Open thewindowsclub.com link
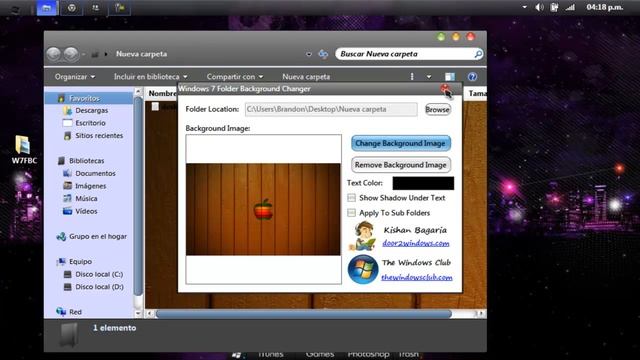 pyautogui.click(x=417, y=278)
